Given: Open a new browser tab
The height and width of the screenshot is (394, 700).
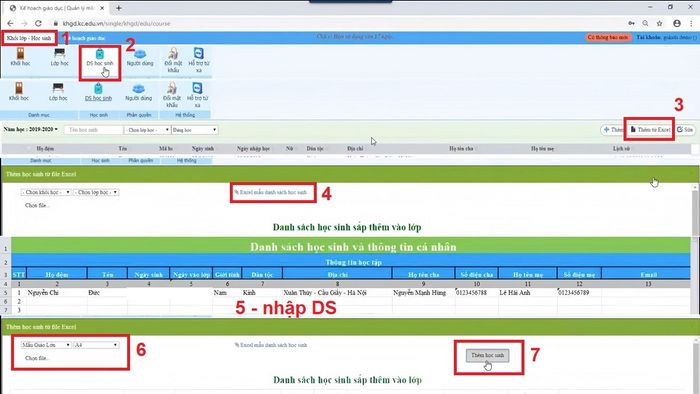Looking at the screenshot, I should [119, 8].
